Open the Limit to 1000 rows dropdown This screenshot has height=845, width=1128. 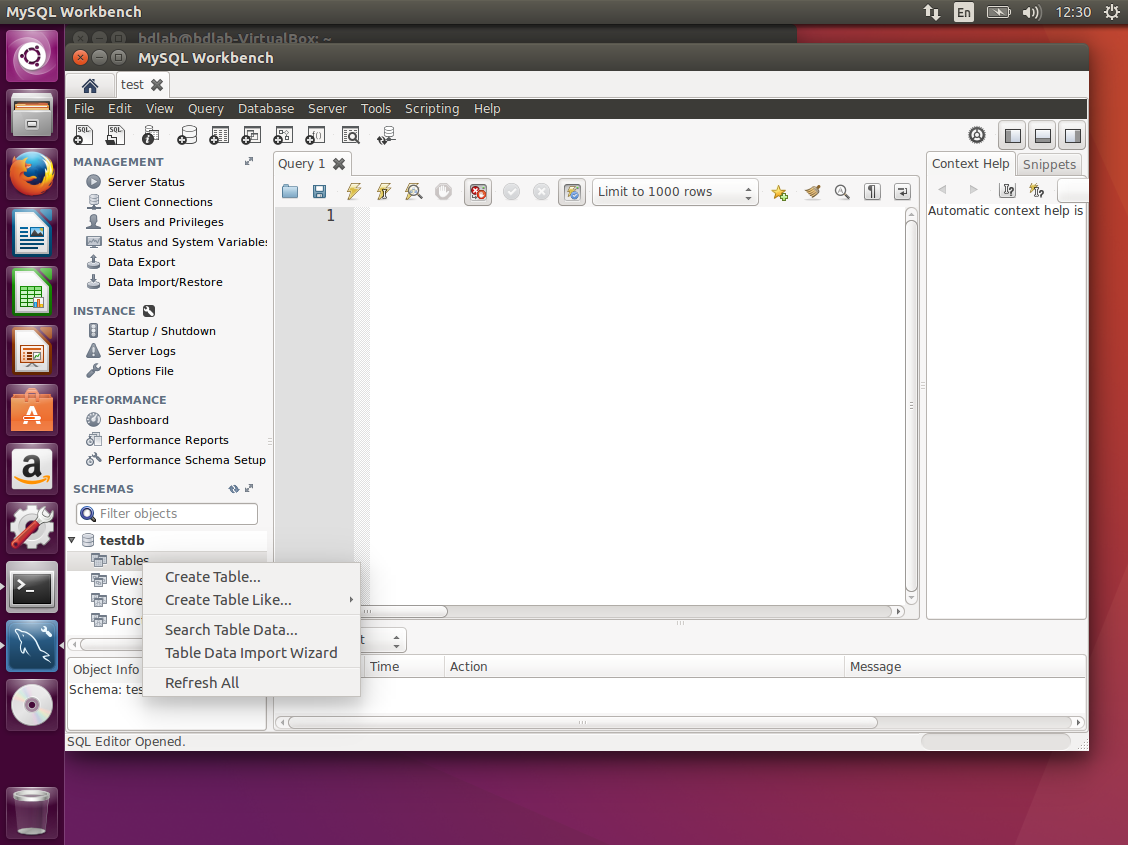tap(675, 192)
